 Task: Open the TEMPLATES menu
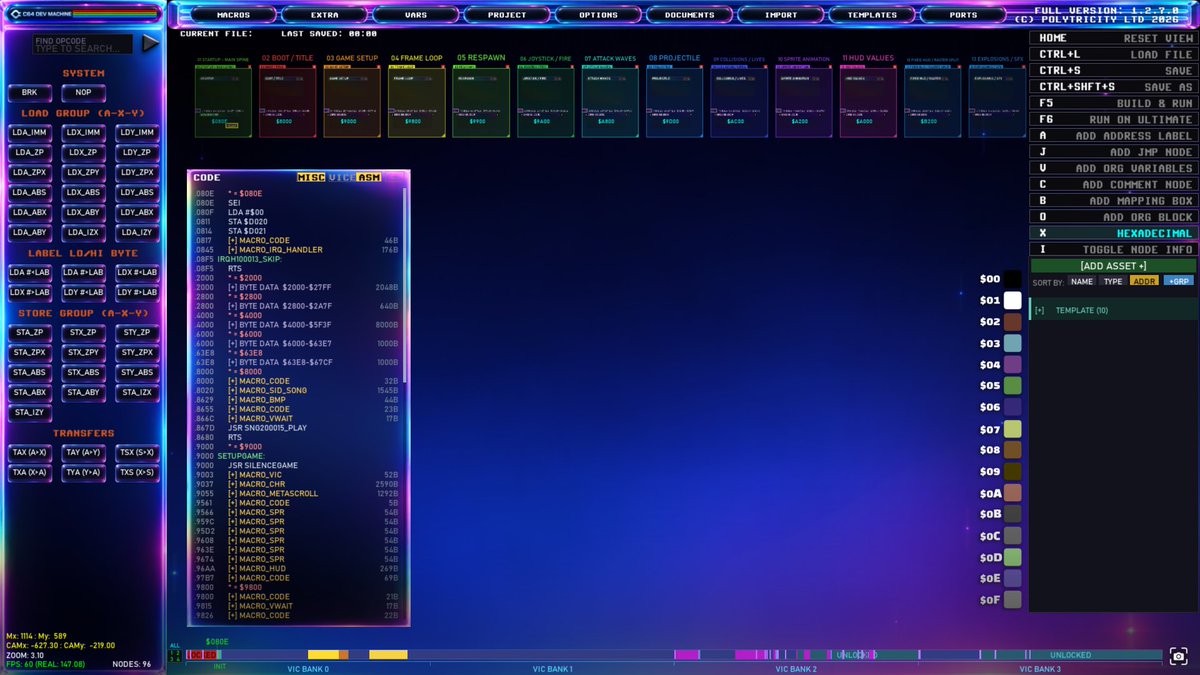pos(872,15)
